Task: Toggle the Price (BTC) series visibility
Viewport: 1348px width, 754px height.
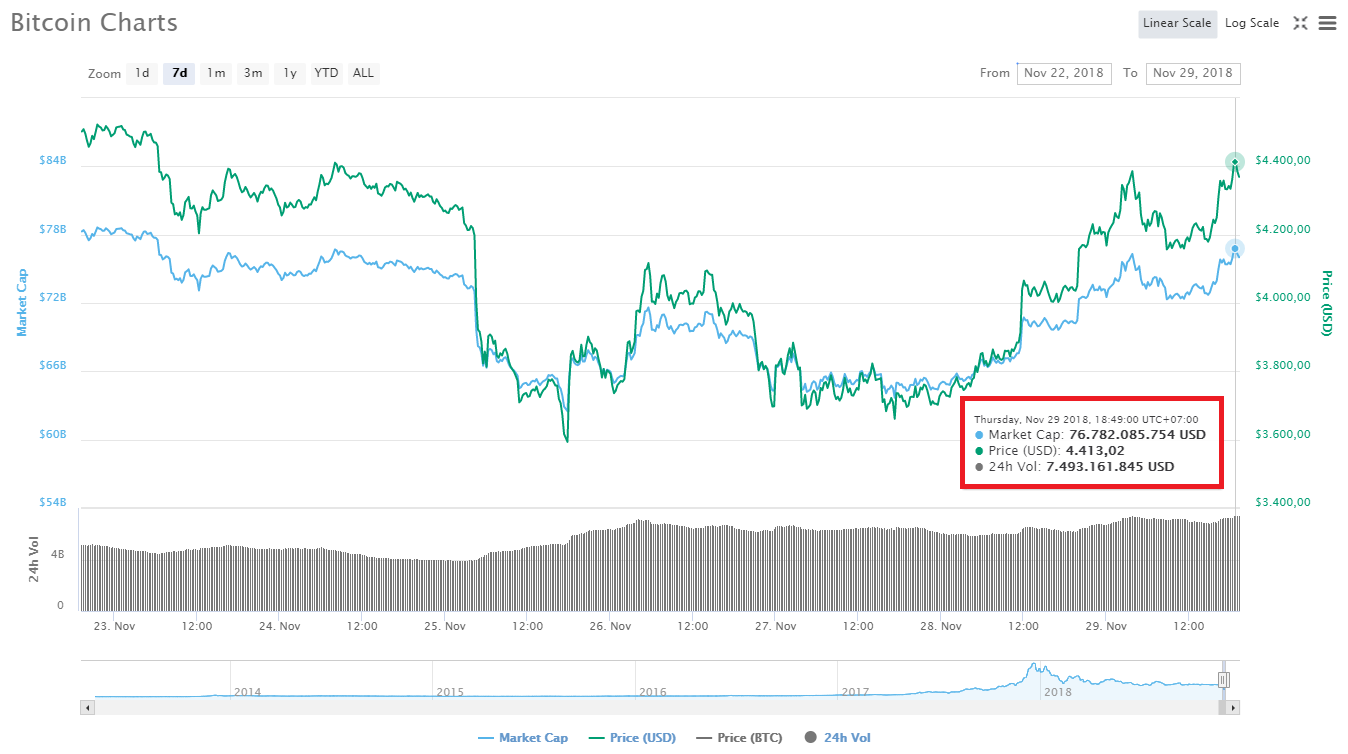Action: tap(738, 737)
